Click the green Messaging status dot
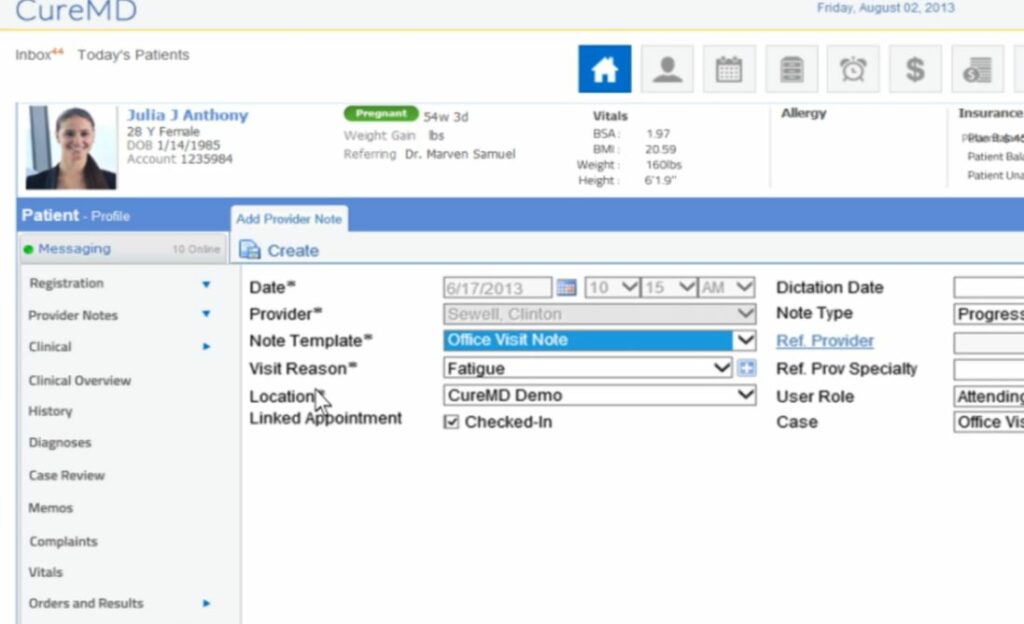 tap(28, 249)
